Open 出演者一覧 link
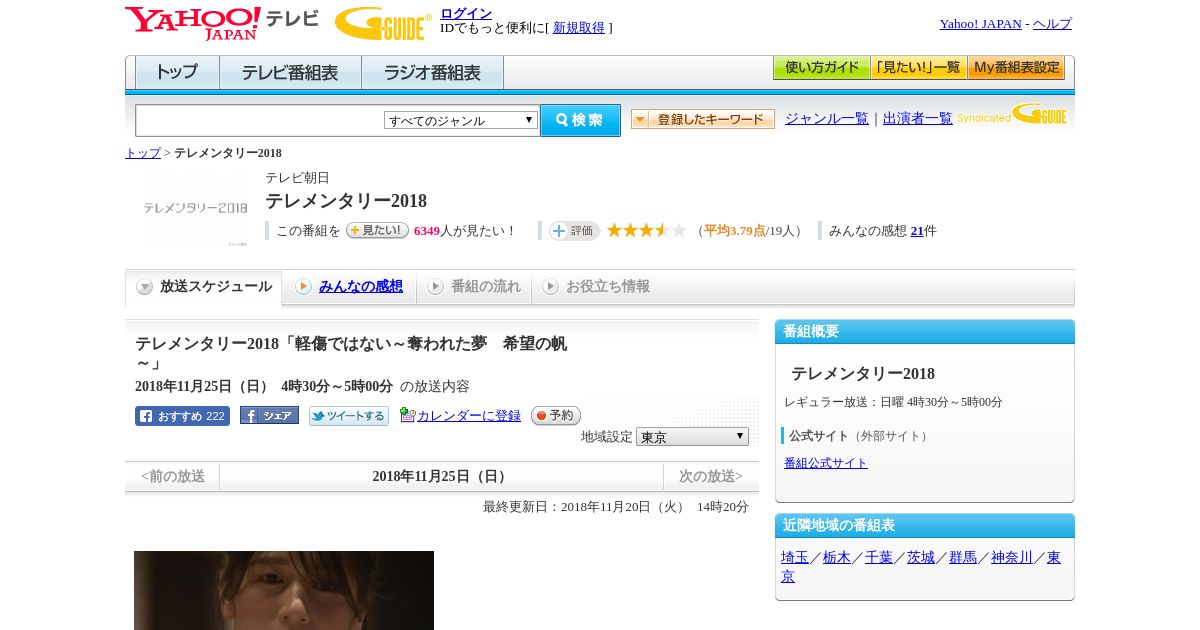 click(x=918, y=119)
